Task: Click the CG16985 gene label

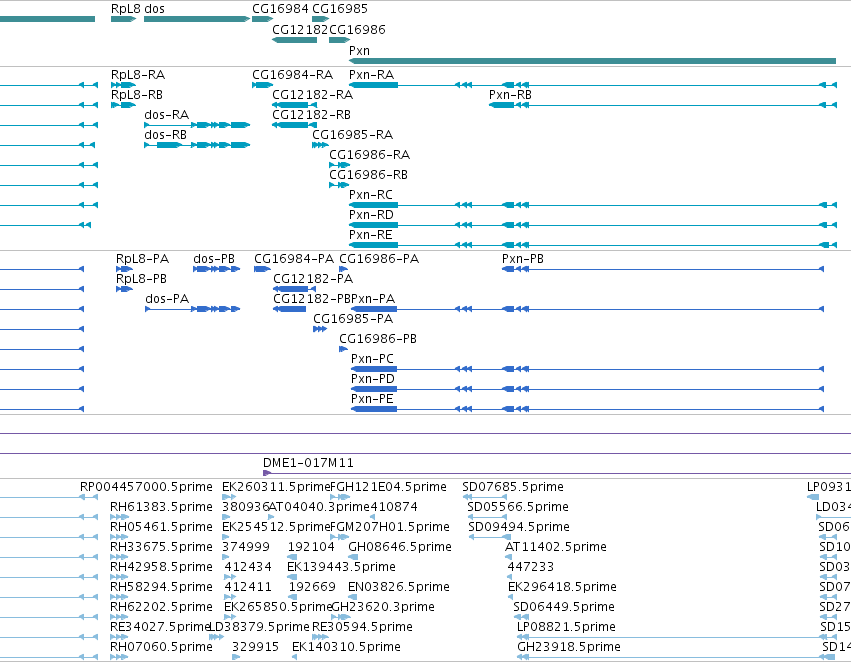Action: pyautogui.click(x=340, y=9)
